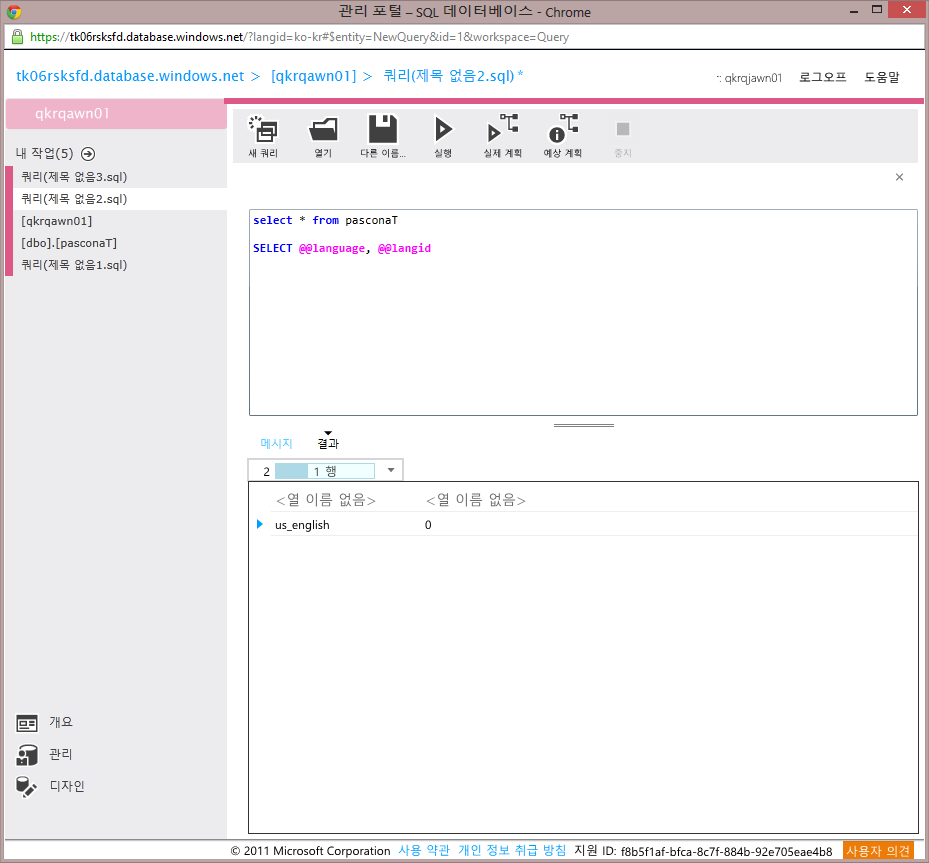
Task: Select the 결과 results tab
Action: point(328,443)
